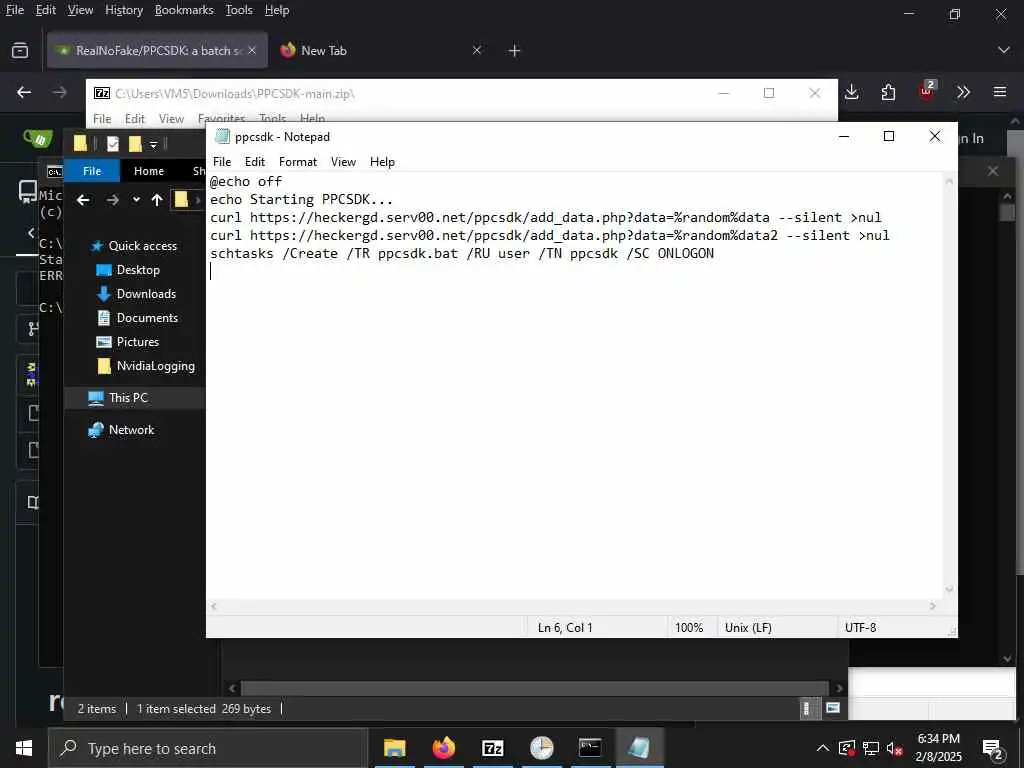Open the notification center icon
The width and height of the screenshot is (1024, 768).
(x=993, y=750)
